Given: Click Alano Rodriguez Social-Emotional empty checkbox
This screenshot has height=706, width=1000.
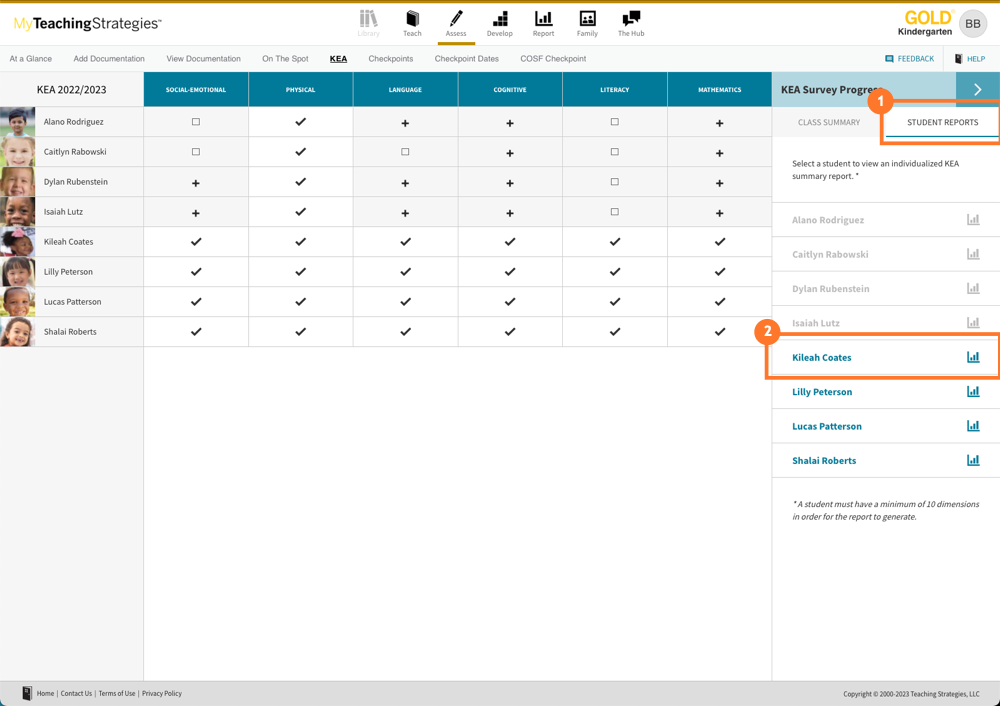Looking at the screenshot, I should tap(196, 122).
